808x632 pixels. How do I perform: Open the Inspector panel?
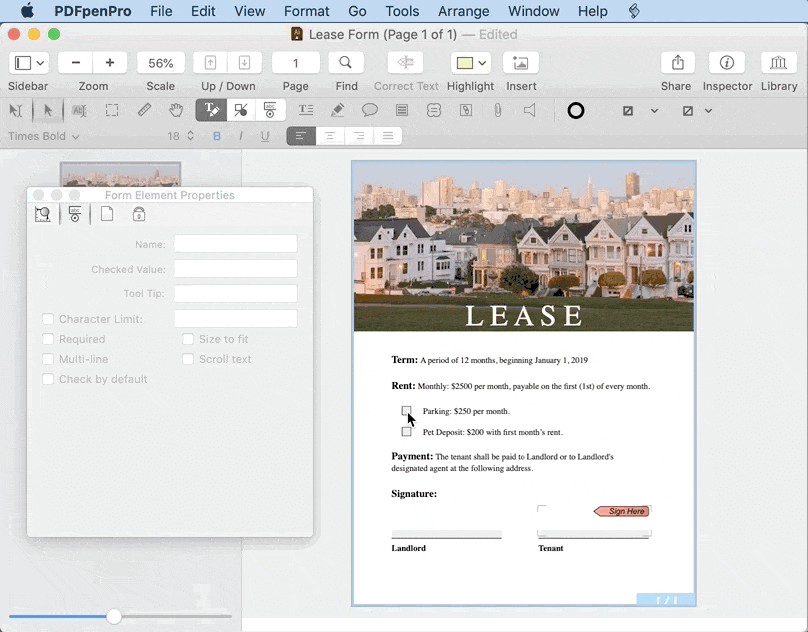click(x=727, y=62)
